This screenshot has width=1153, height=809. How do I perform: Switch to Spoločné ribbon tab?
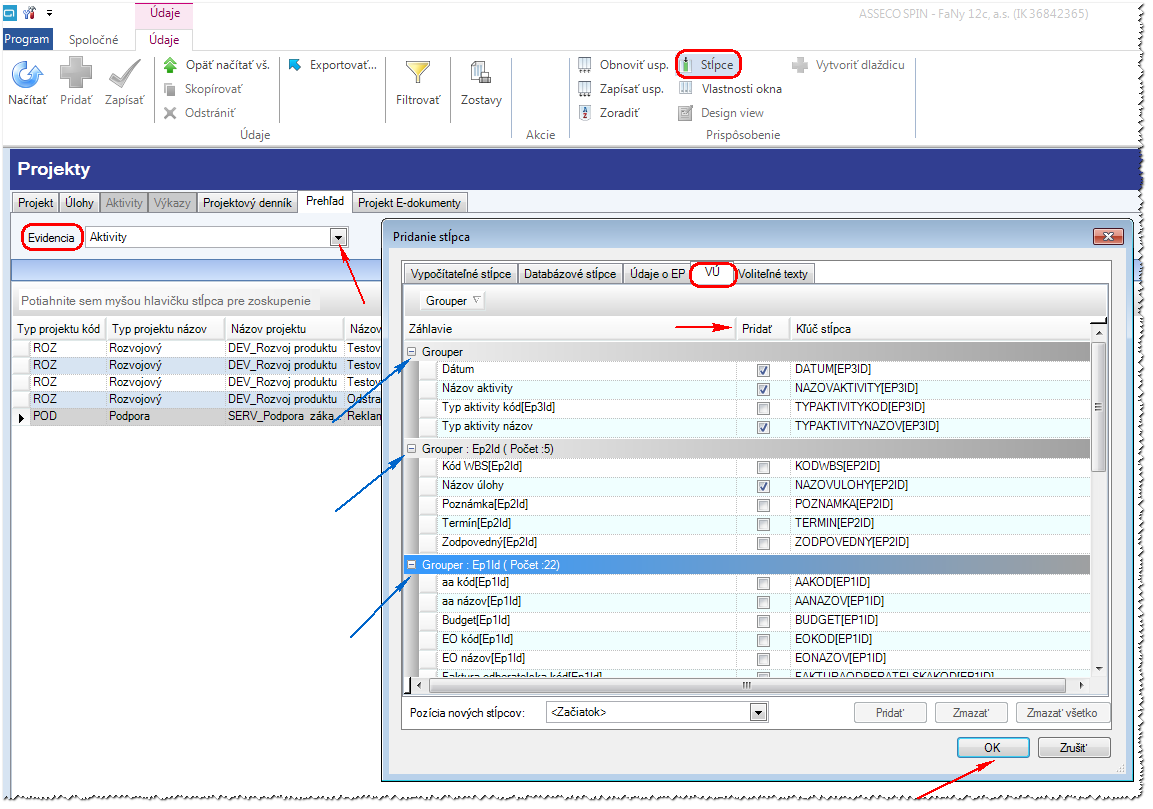click(x=93, y=40)
